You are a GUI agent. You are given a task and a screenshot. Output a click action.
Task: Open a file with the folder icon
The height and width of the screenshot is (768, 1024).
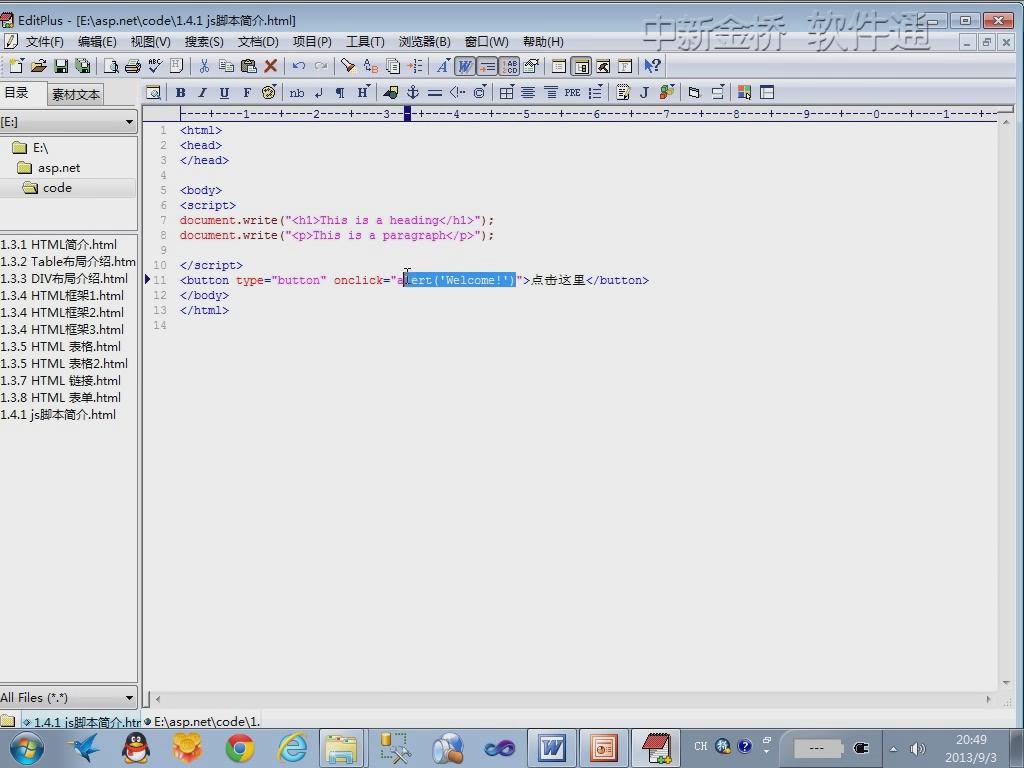[x=39, y=66]
